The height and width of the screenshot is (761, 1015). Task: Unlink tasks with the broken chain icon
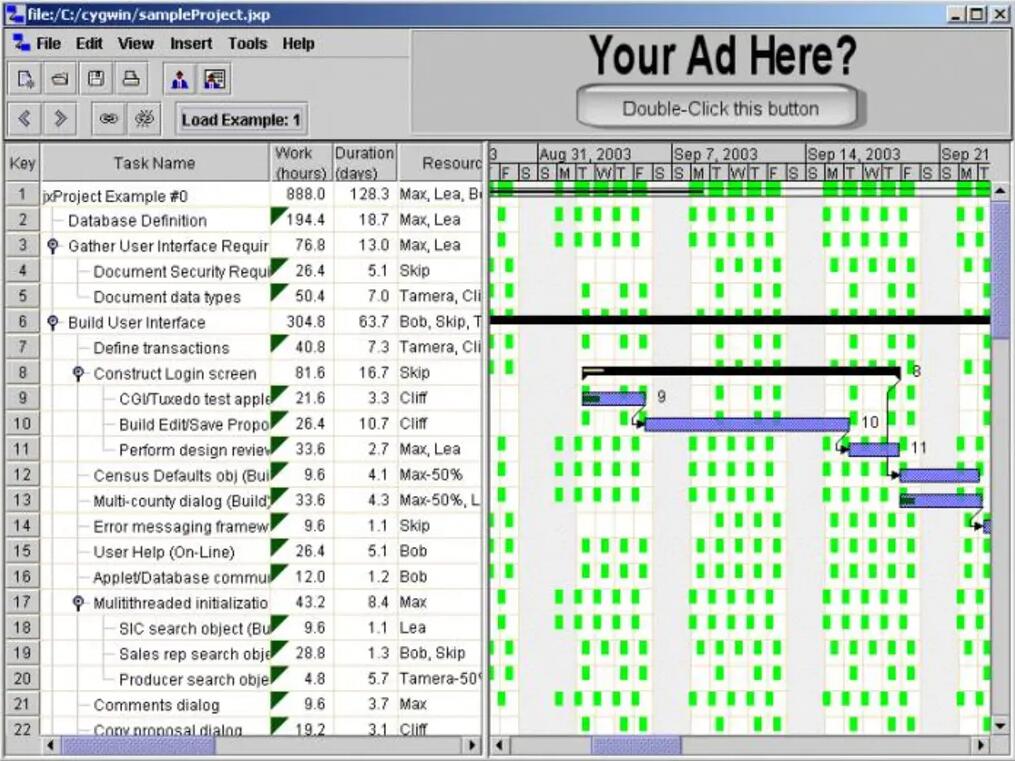(144, 119)
